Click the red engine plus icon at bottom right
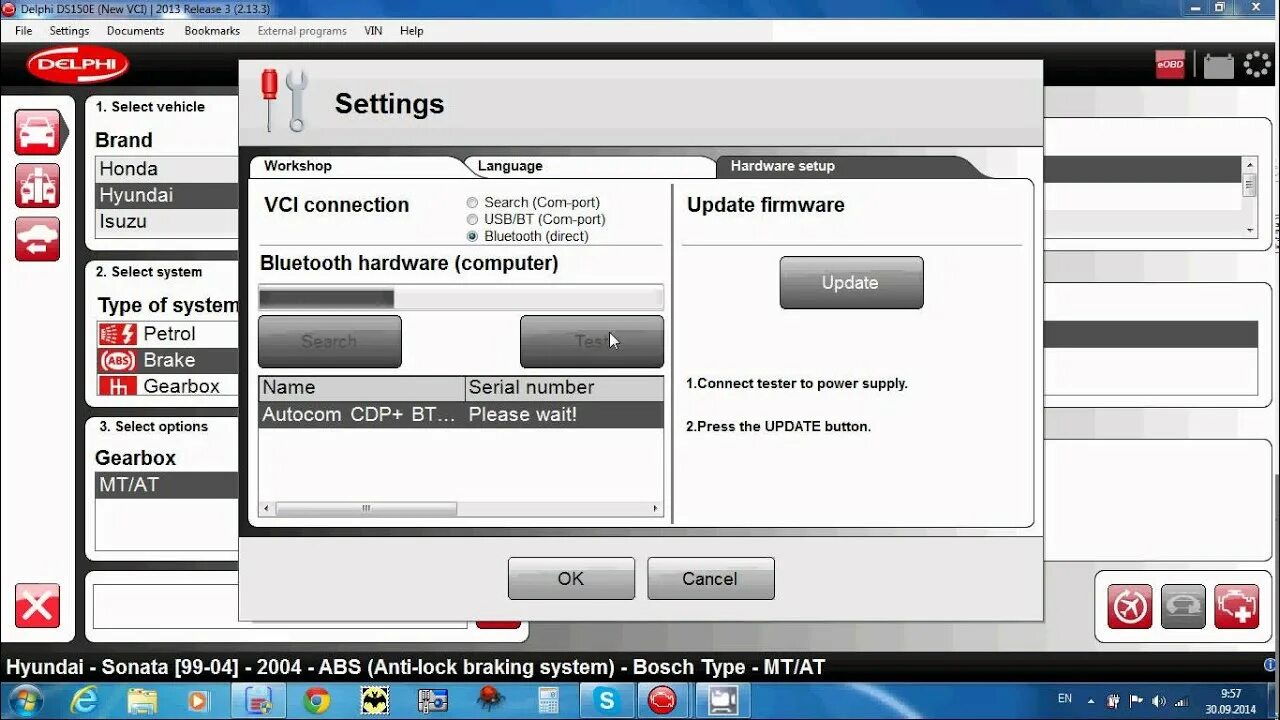 pos(1237,607)
